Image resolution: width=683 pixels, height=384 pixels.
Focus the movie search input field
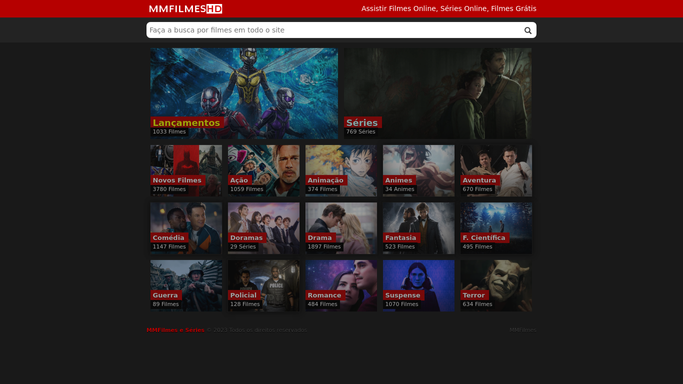click(334, 30)
